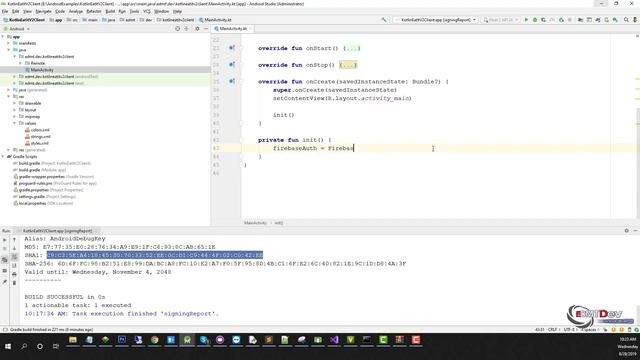Hide the Project panel with minus icon
This screenshot has height=360, width=640.
pyautogui.click(x=206, y=29)
